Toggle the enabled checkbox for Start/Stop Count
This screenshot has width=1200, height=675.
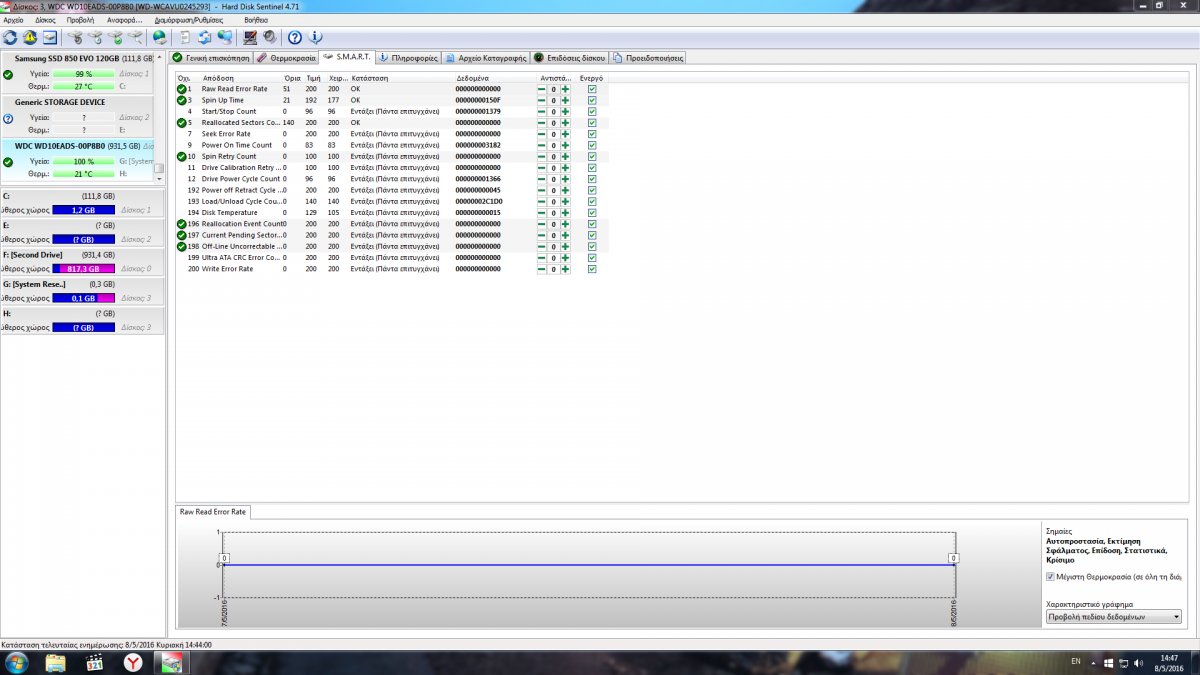592,111
